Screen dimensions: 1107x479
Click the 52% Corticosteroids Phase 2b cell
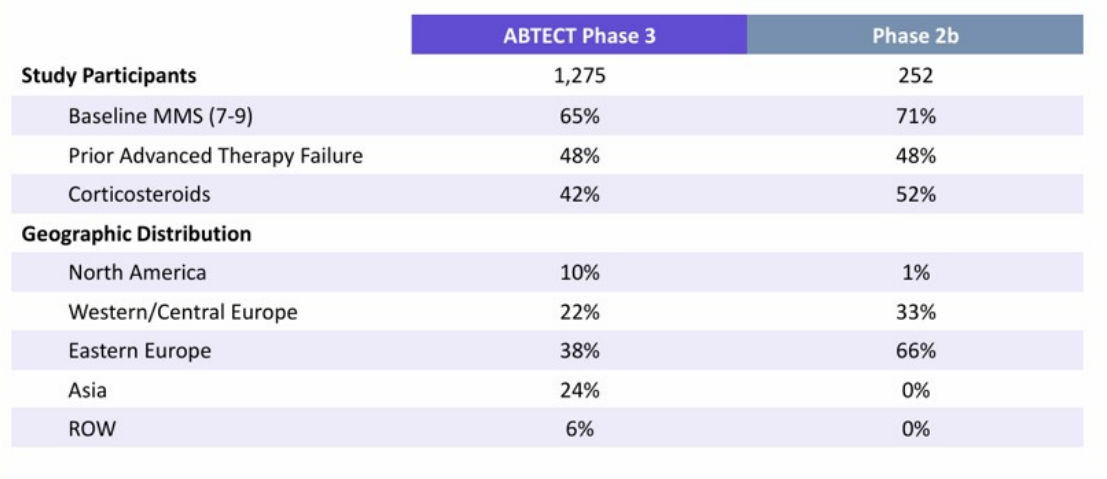point(915,194)
